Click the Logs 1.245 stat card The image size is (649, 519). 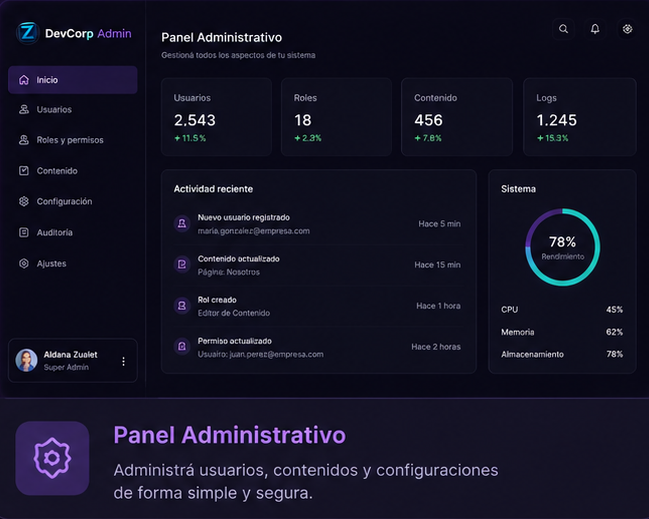580,117
